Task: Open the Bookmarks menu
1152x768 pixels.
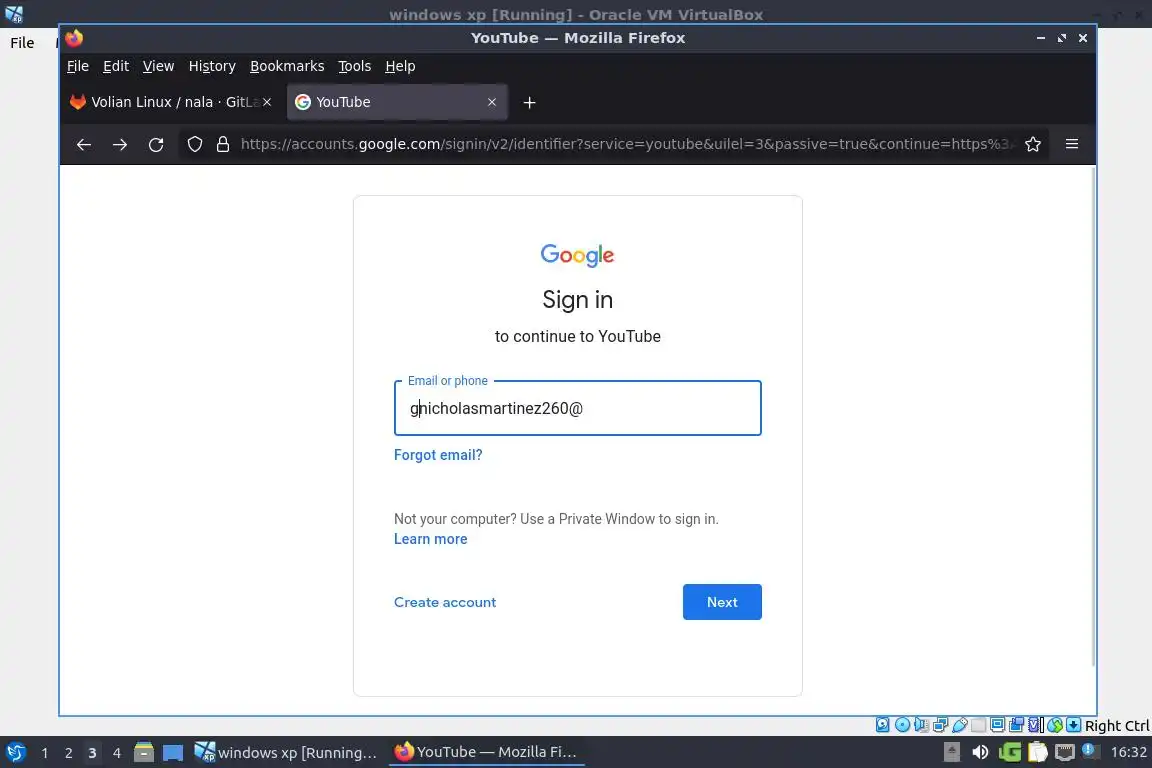Action: [x=287, y=66]
